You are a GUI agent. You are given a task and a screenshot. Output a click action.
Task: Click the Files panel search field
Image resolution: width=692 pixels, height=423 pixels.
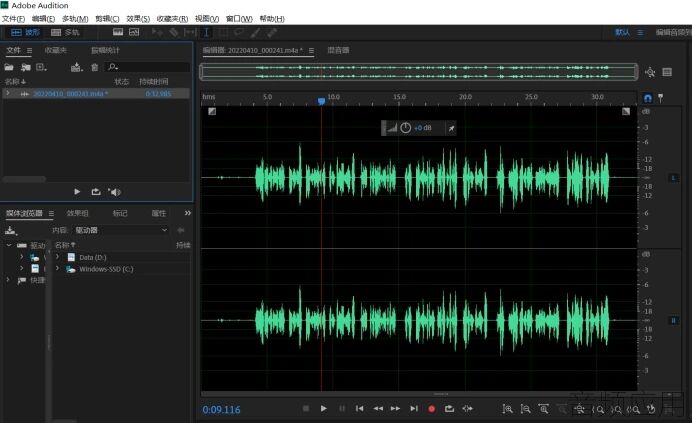[x=148, y=67]
